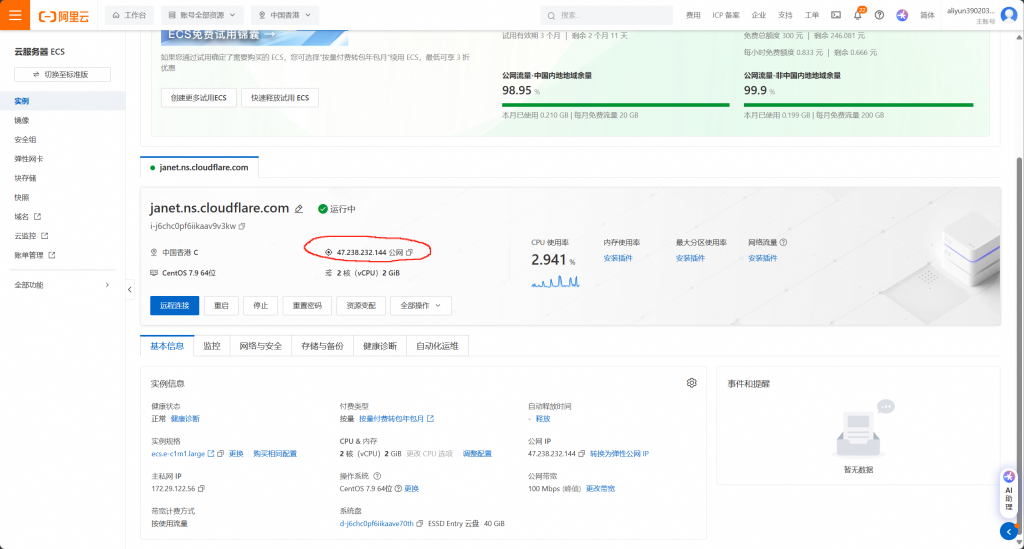Open the help question-mark icon in header

pos(880,15)
